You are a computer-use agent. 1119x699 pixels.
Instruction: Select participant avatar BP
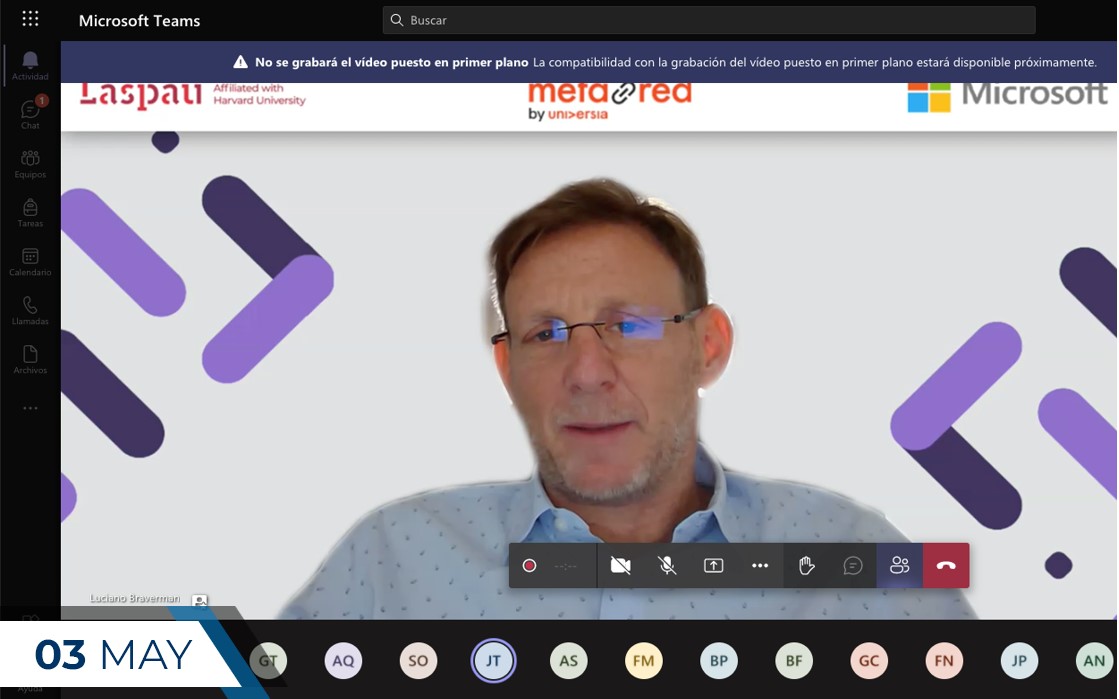pos(719,660)
